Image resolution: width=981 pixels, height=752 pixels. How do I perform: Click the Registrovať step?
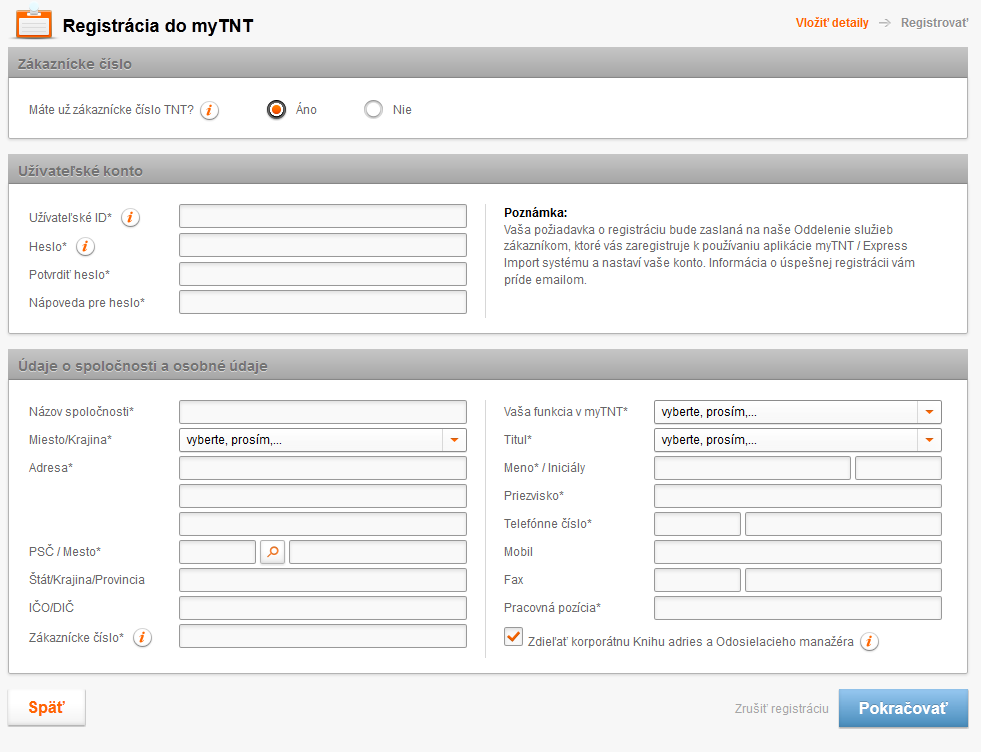pyautogui.click(x=935, y=23)
